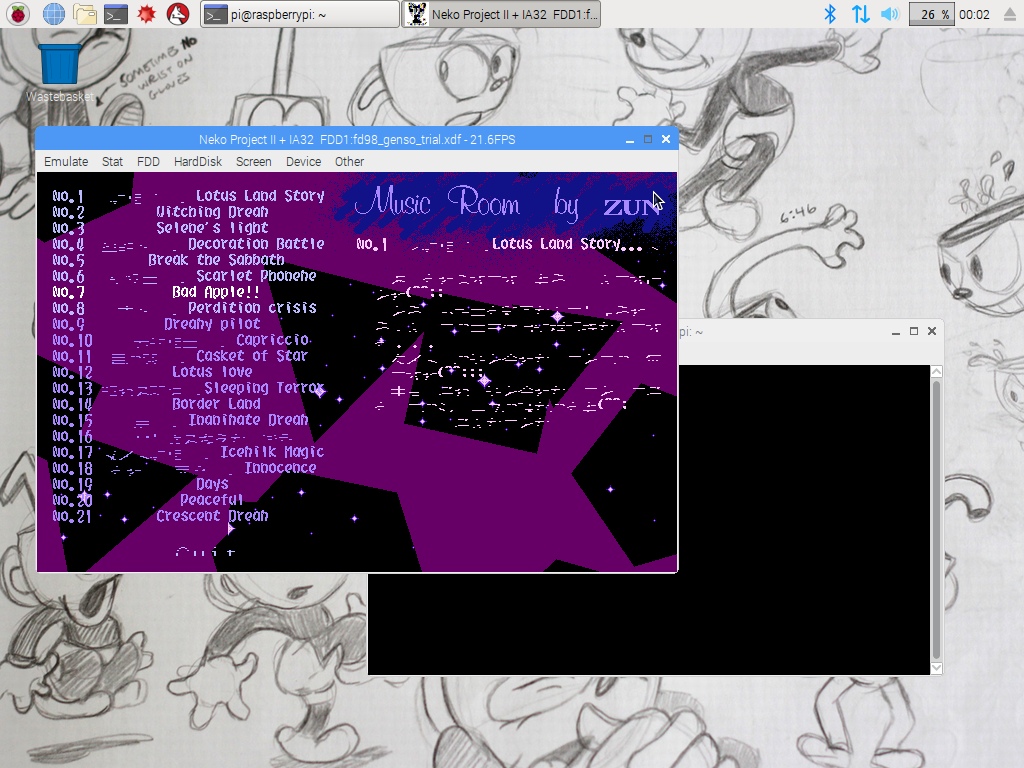Open the Device menu
This screenshot has width=1024, height=768.
pyautogui.click(x=303, y=161)
